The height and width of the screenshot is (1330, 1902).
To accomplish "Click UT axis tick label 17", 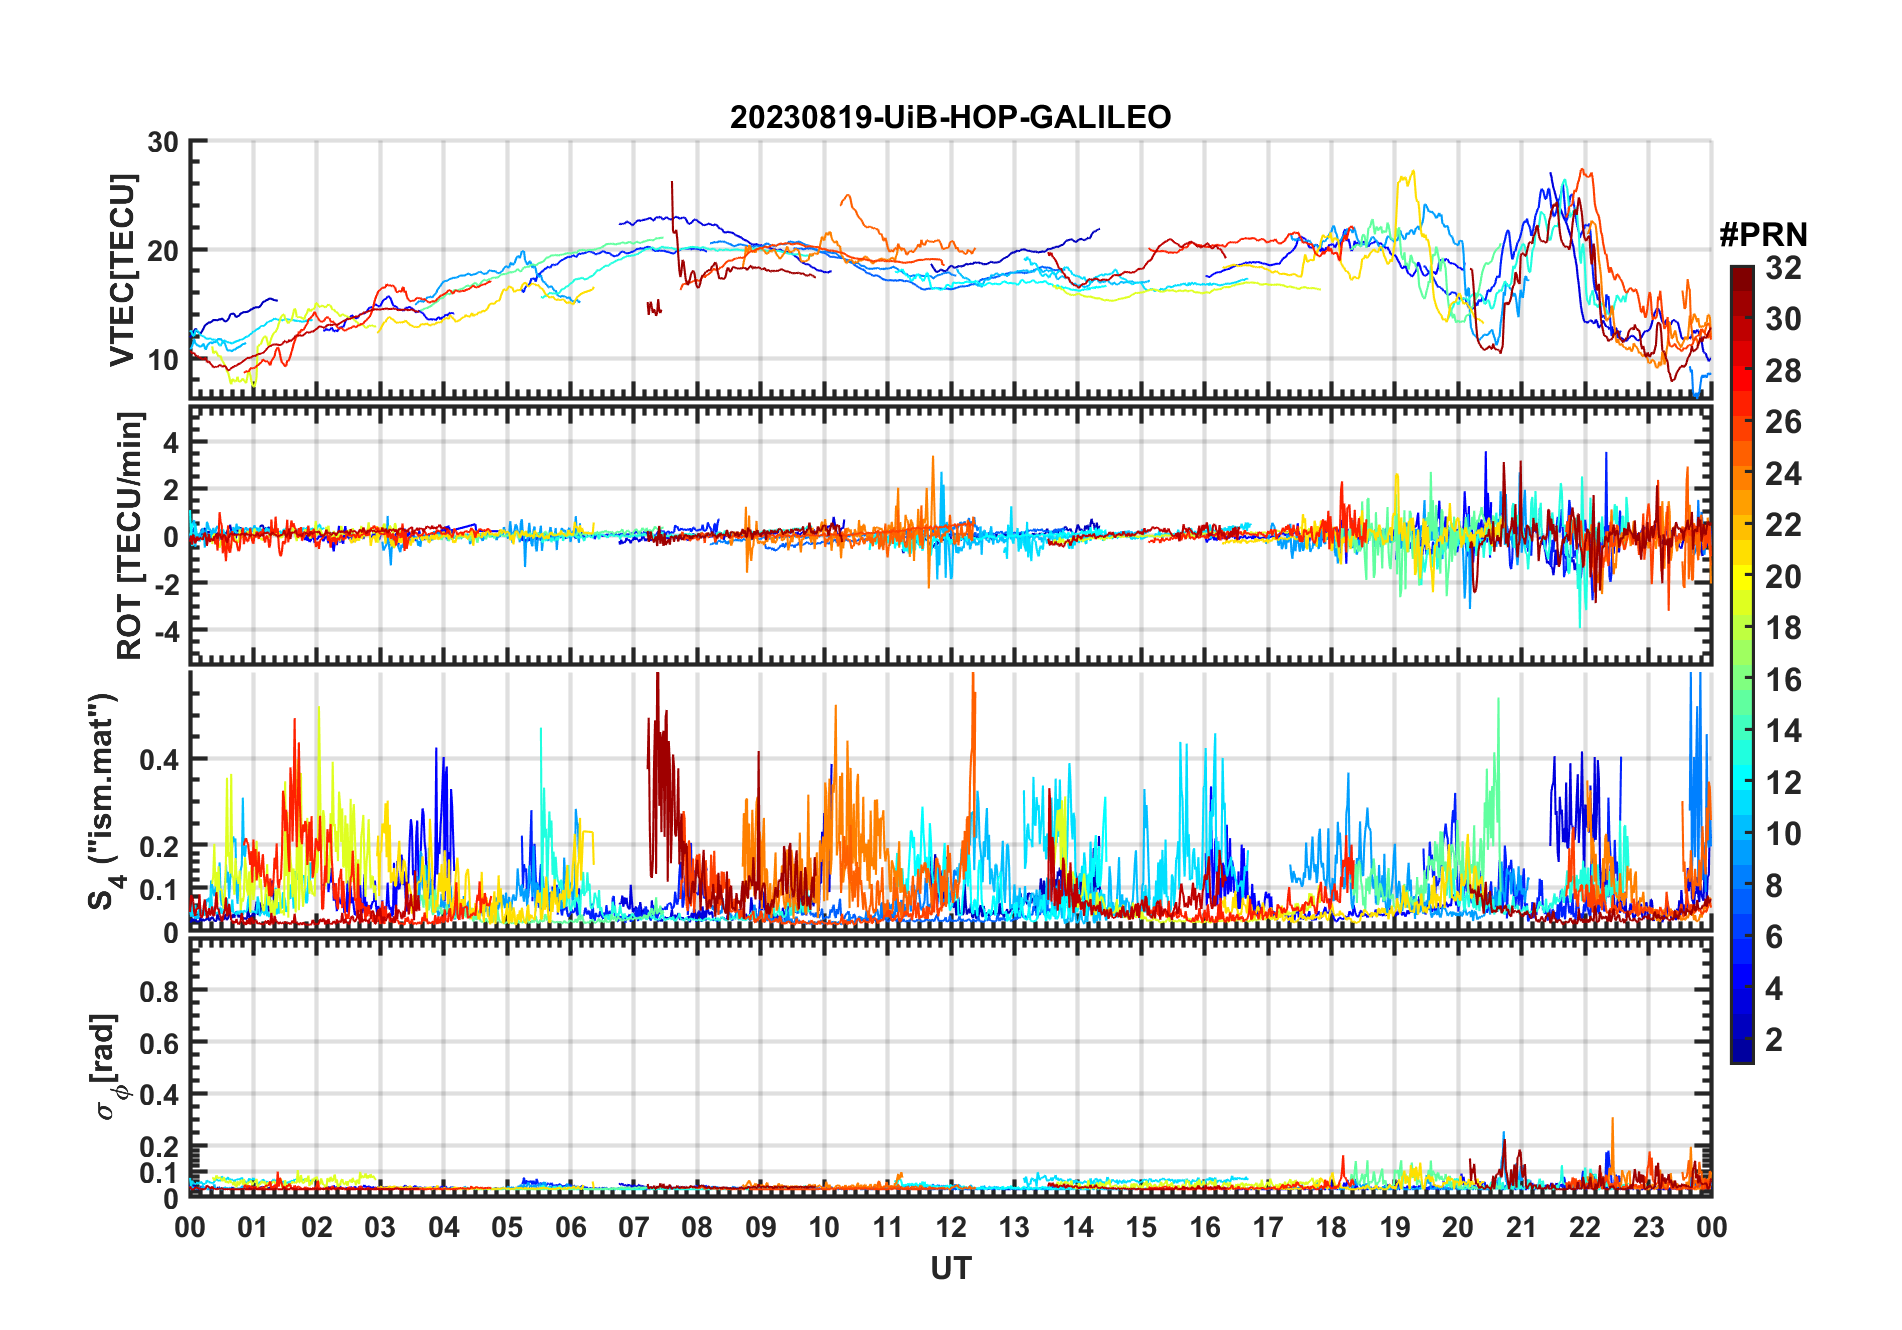I will [1268, 1227].
